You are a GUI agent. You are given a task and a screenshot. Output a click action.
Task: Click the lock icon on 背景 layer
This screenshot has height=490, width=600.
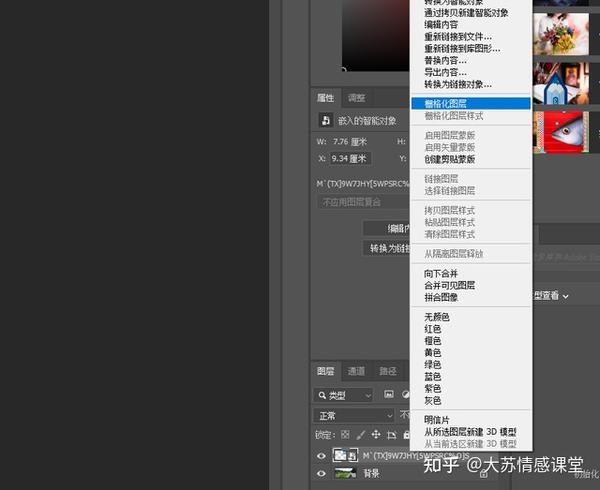pos(484,474)
